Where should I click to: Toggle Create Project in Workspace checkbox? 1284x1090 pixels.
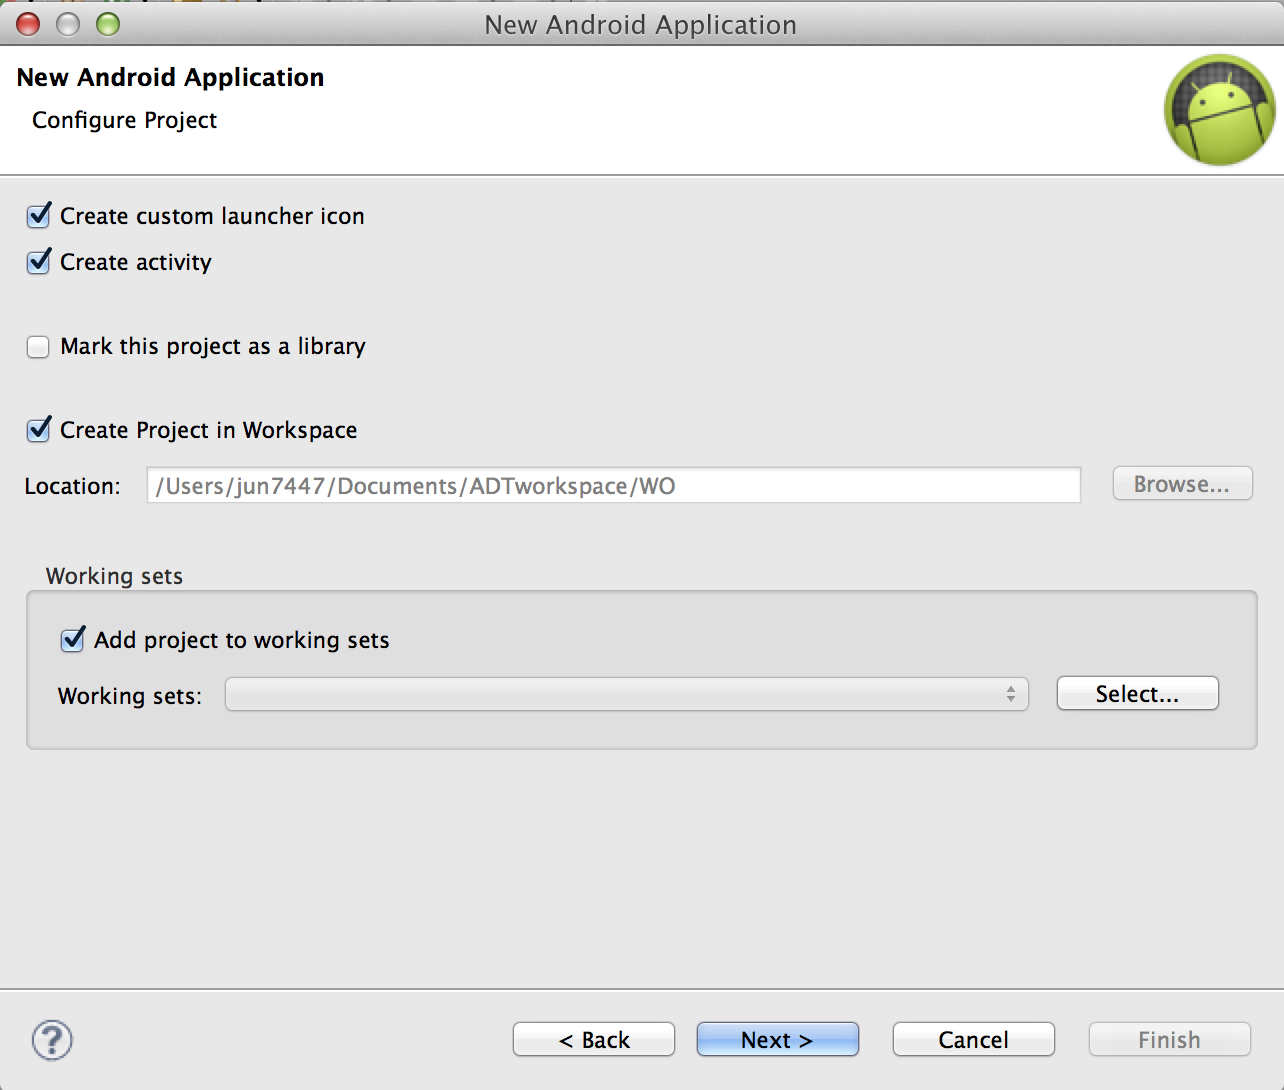click(x=39, y=430)
